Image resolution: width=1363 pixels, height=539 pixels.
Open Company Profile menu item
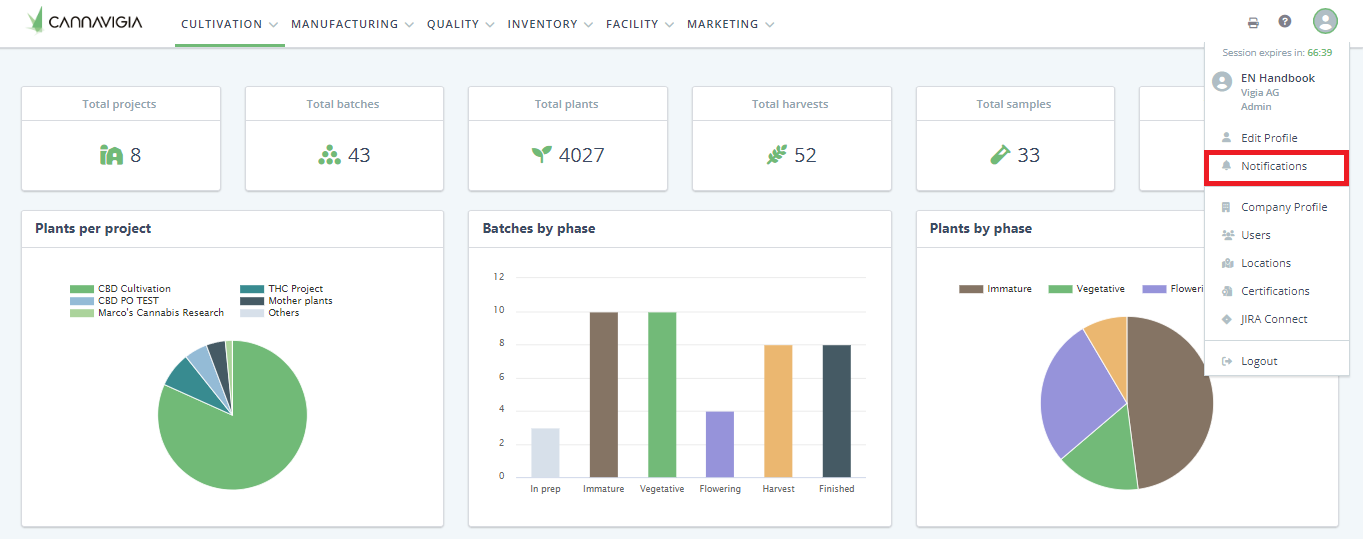[x=1284, y=207]
